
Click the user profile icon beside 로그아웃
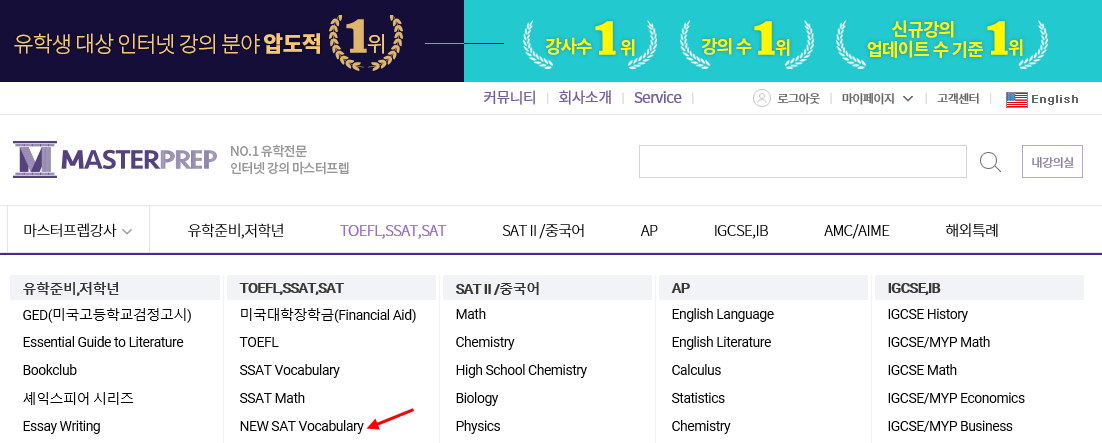762,98
